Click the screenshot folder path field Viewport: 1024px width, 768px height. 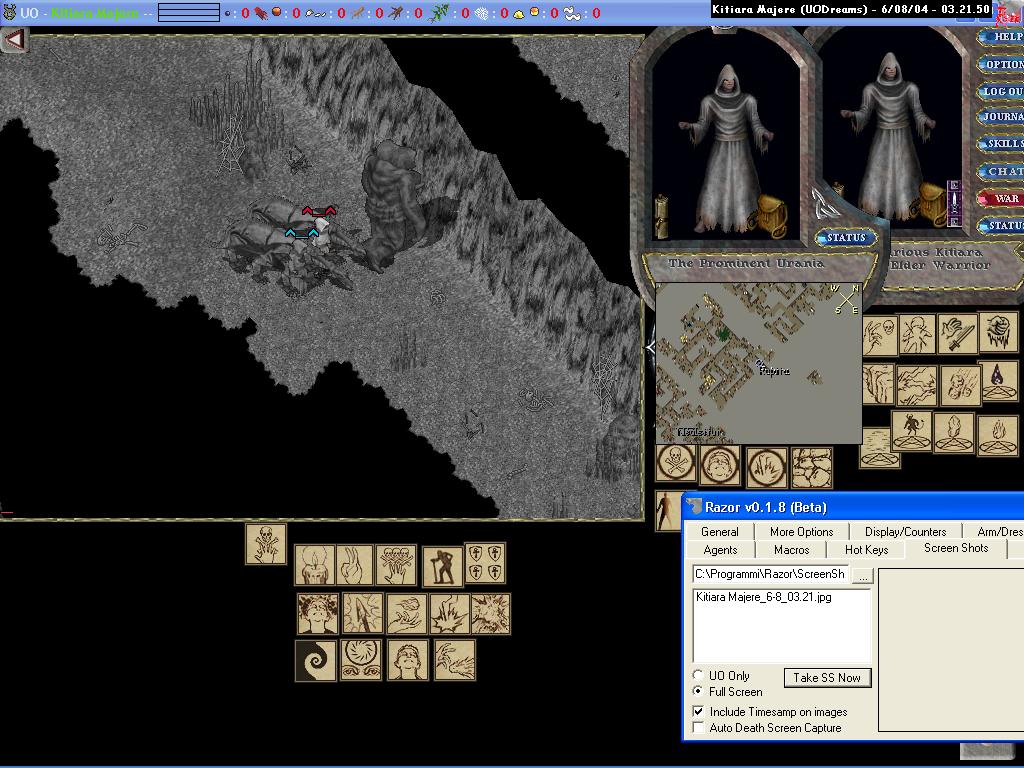coord(771,574)
